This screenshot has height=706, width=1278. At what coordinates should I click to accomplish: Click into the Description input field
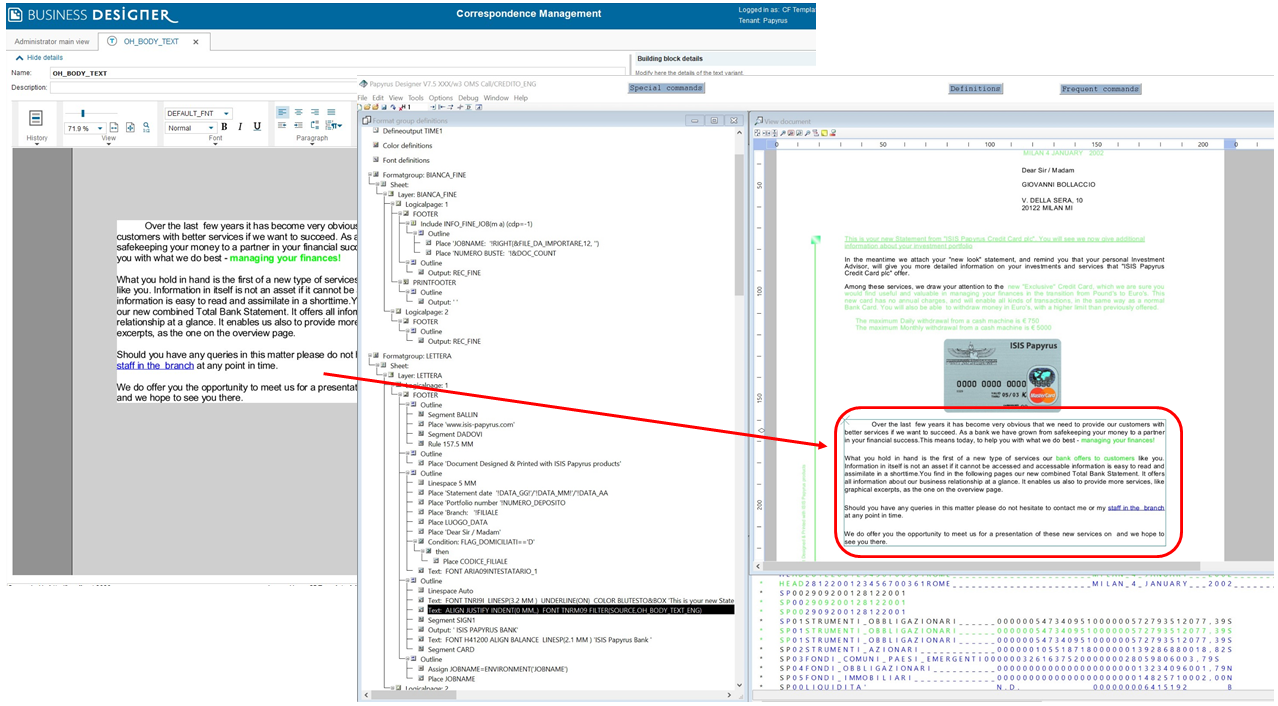(x=200, y=87)
